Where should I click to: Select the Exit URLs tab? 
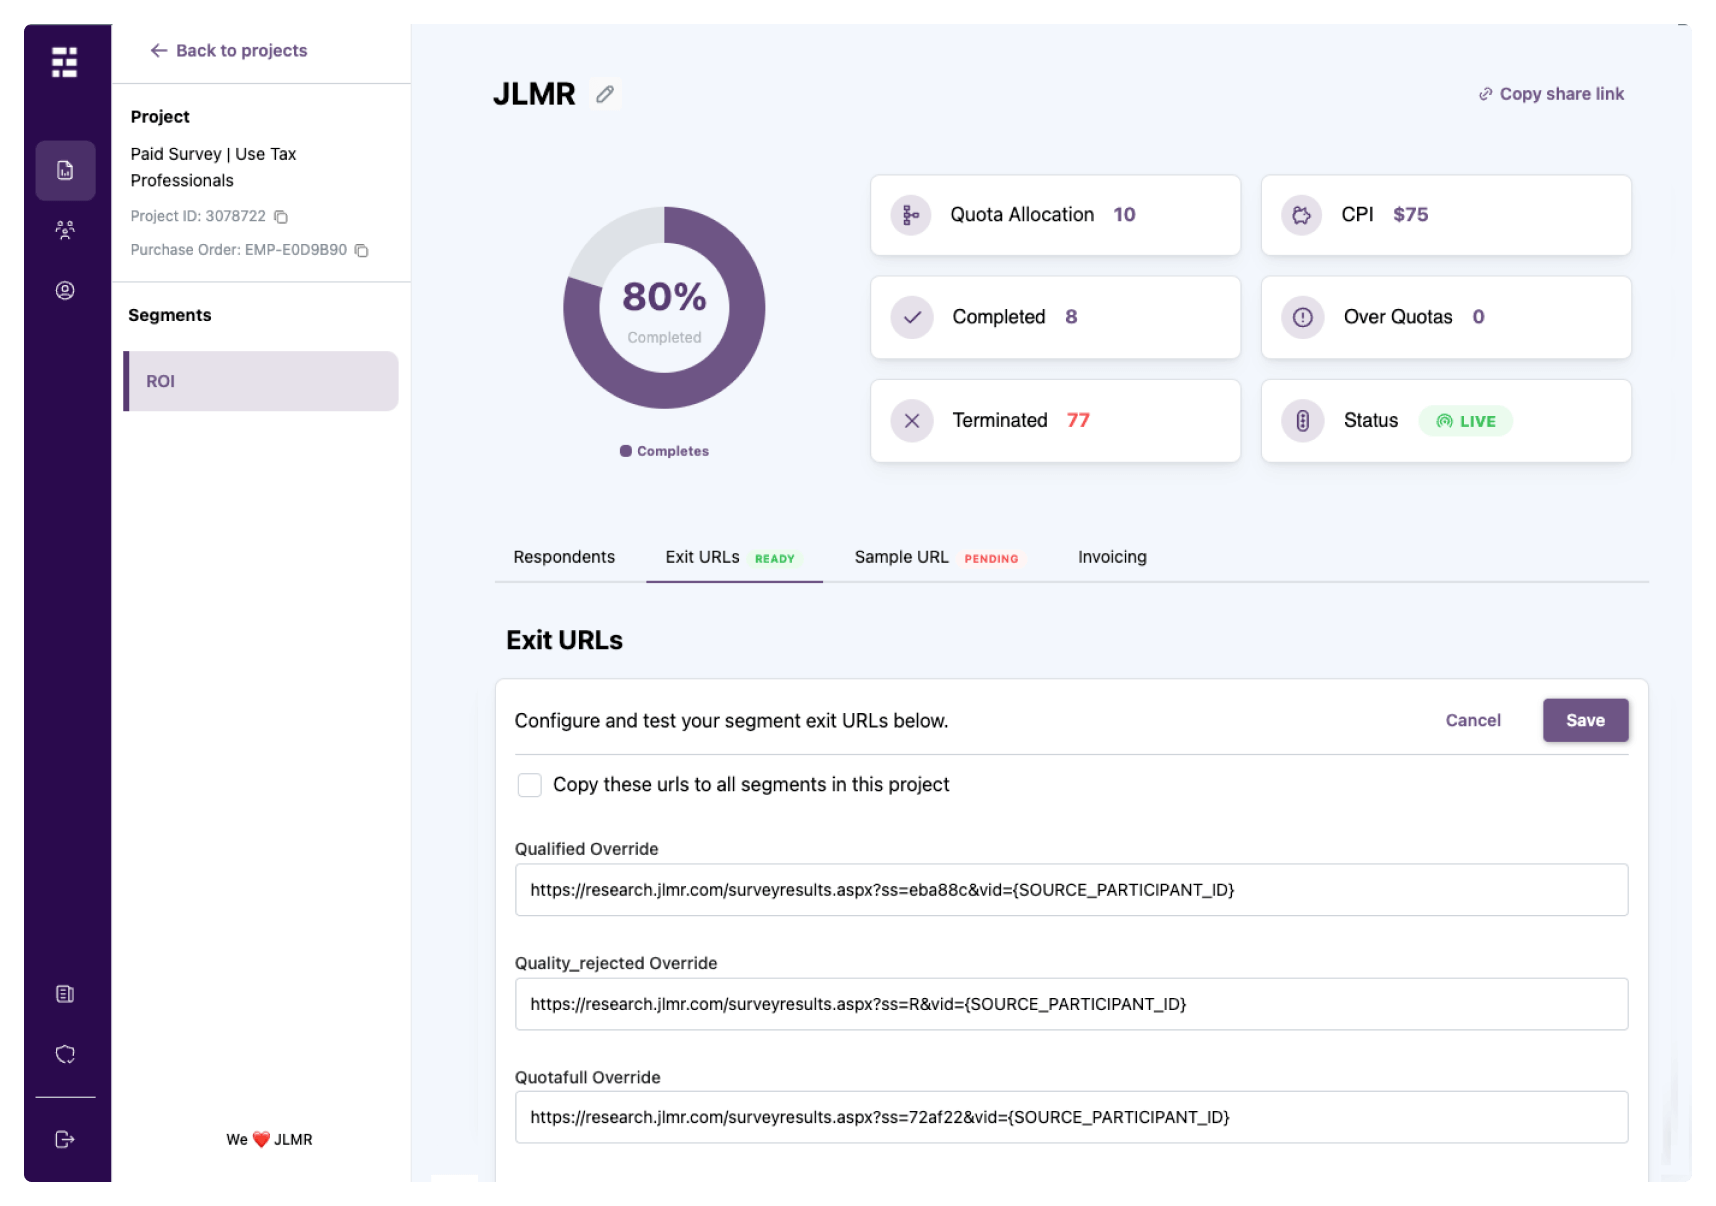coord(734,557)
